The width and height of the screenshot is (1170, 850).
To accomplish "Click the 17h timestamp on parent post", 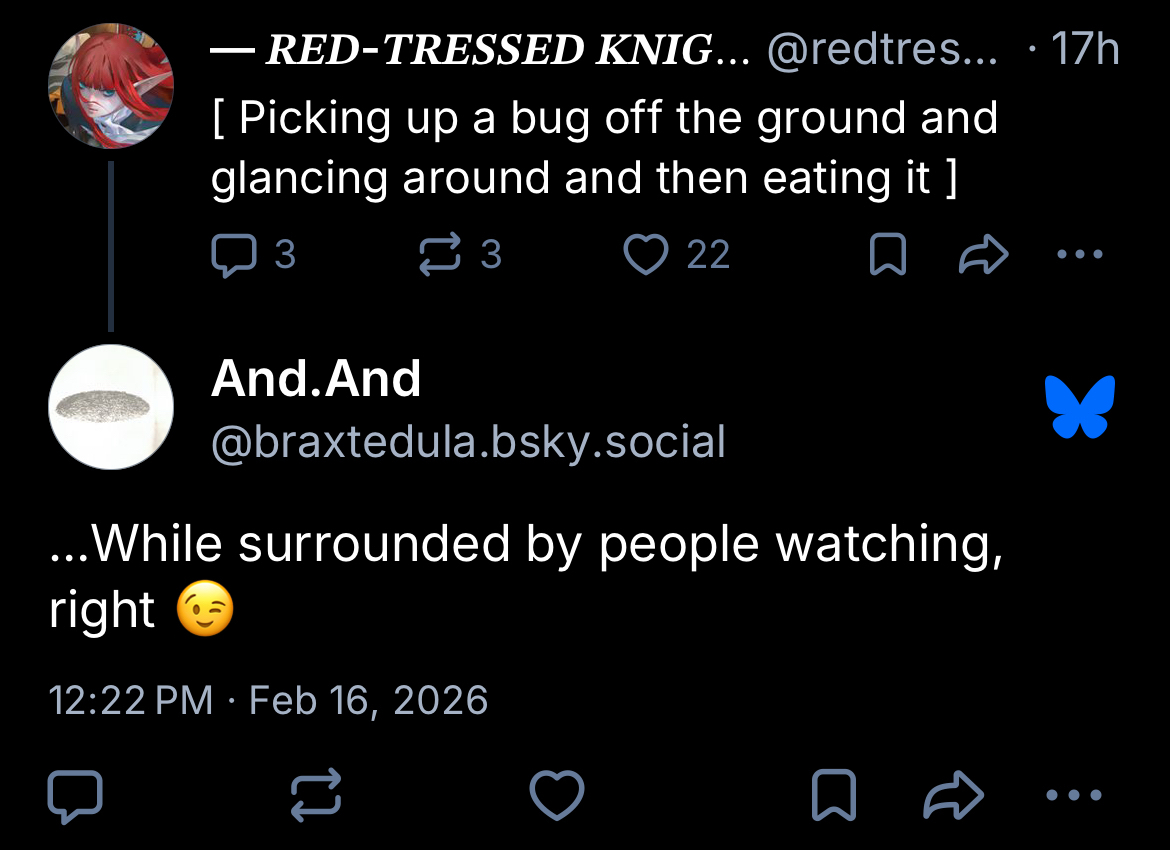I will coord(1084,50).
